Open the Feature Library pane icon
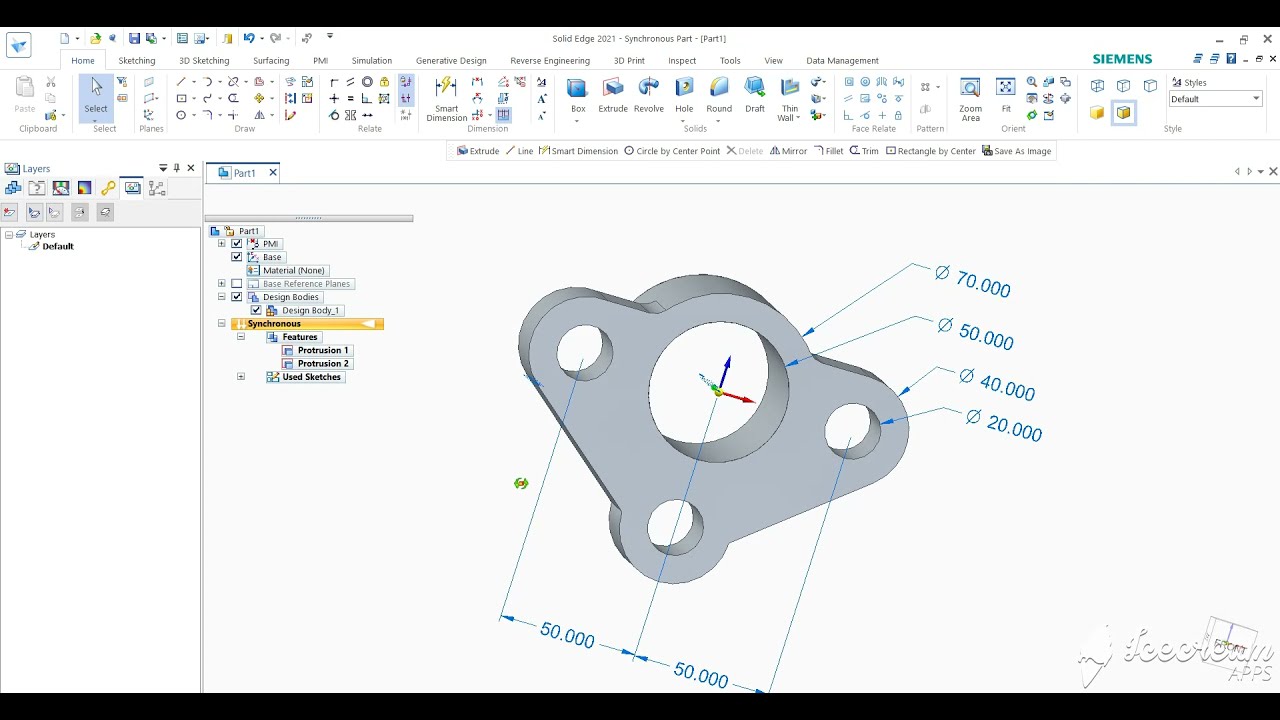The width and height of the screenshot is (1280, 720). pos(37,188)
